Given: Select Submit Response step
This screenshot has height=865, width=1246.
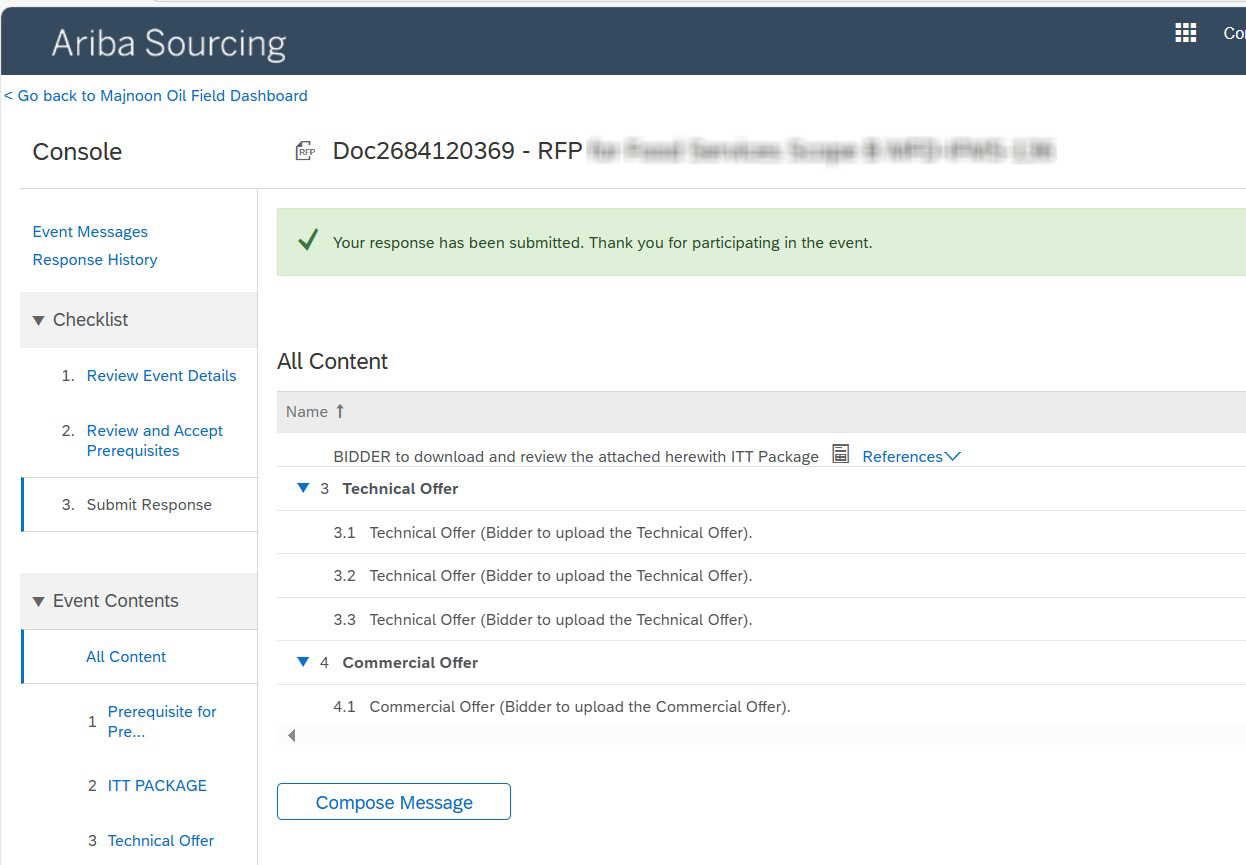Looking at the screenshot, I should click(x=149, y=505).
